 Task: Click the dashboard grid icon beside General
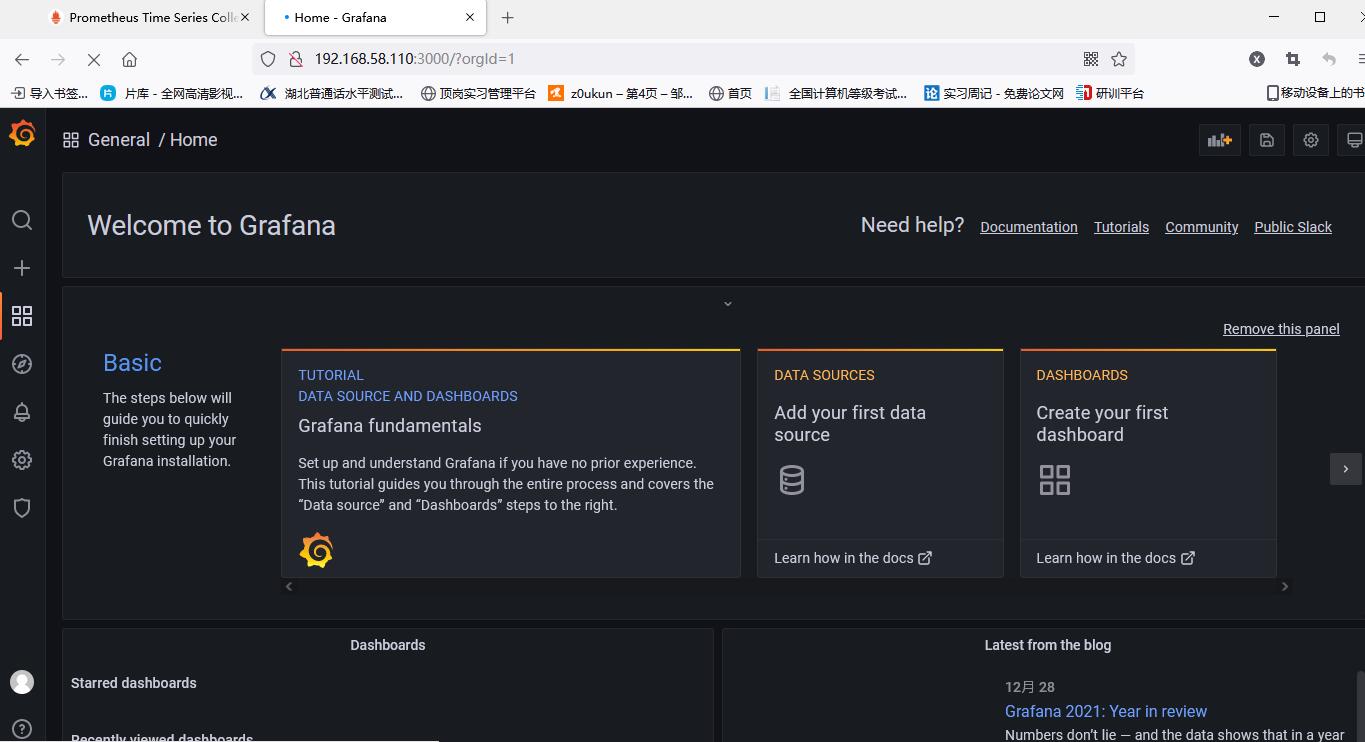71,140
